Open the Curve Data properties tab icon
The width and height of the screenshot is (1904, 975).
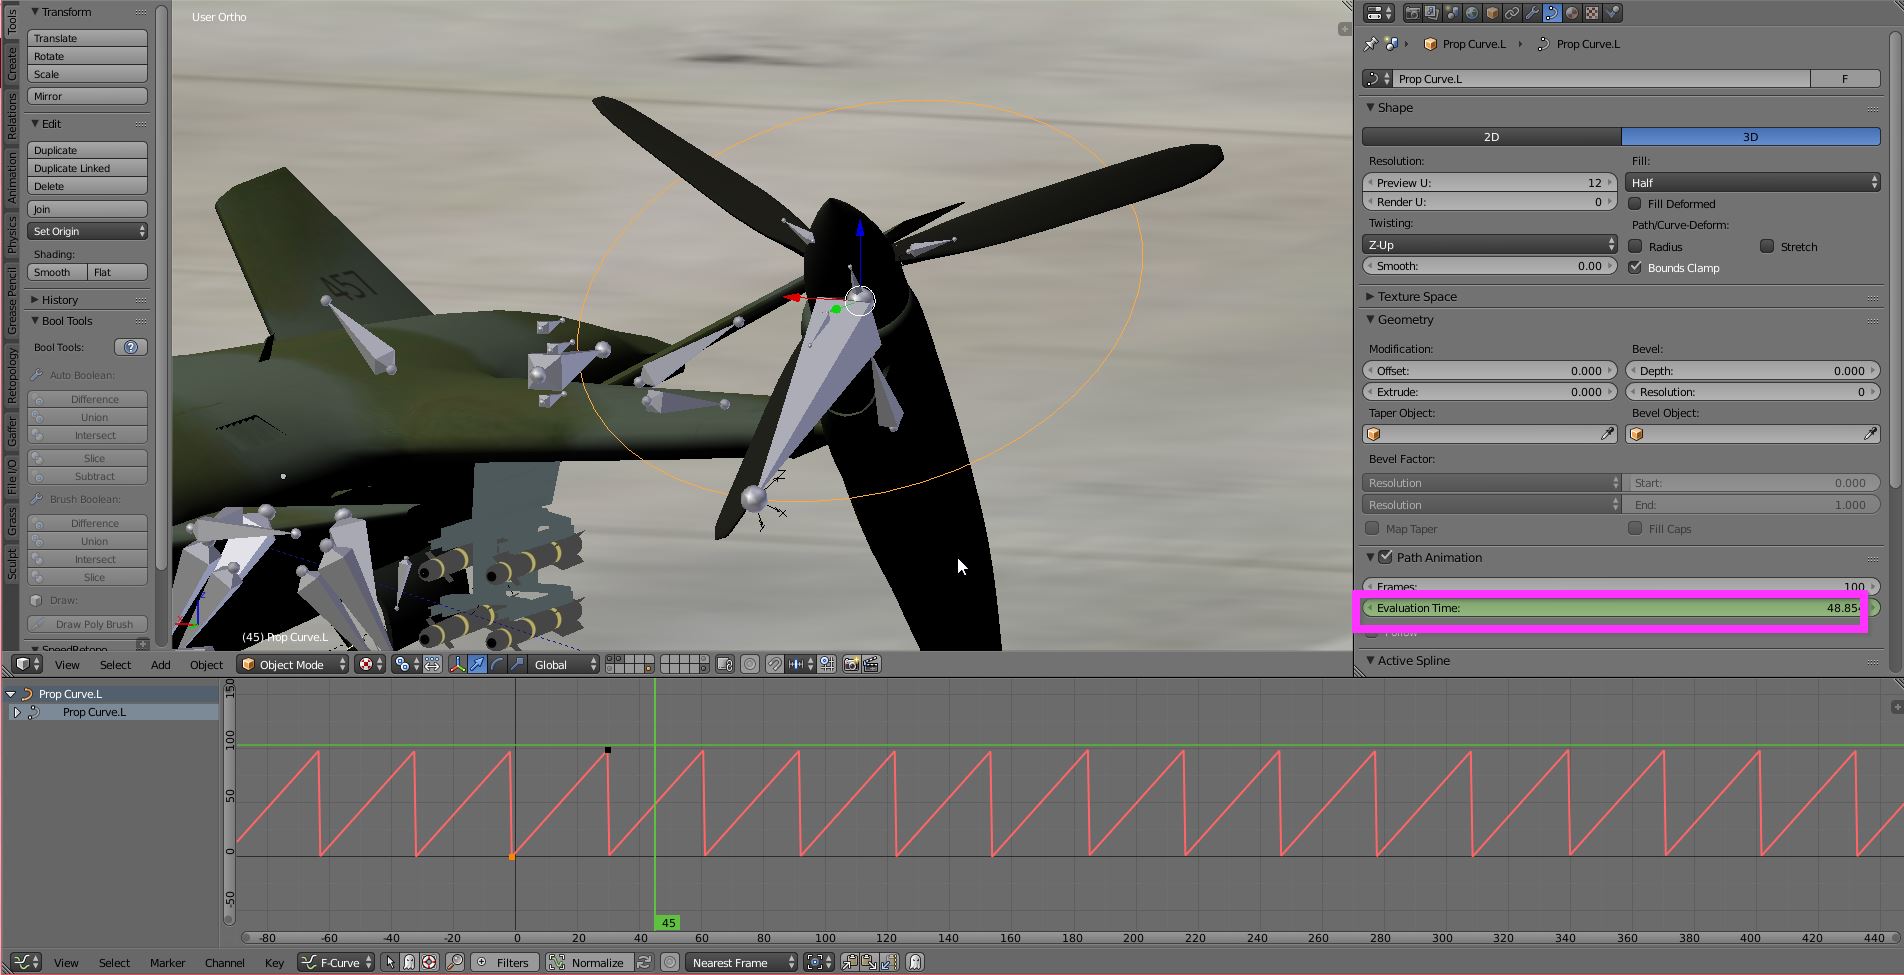point(1552,13)
